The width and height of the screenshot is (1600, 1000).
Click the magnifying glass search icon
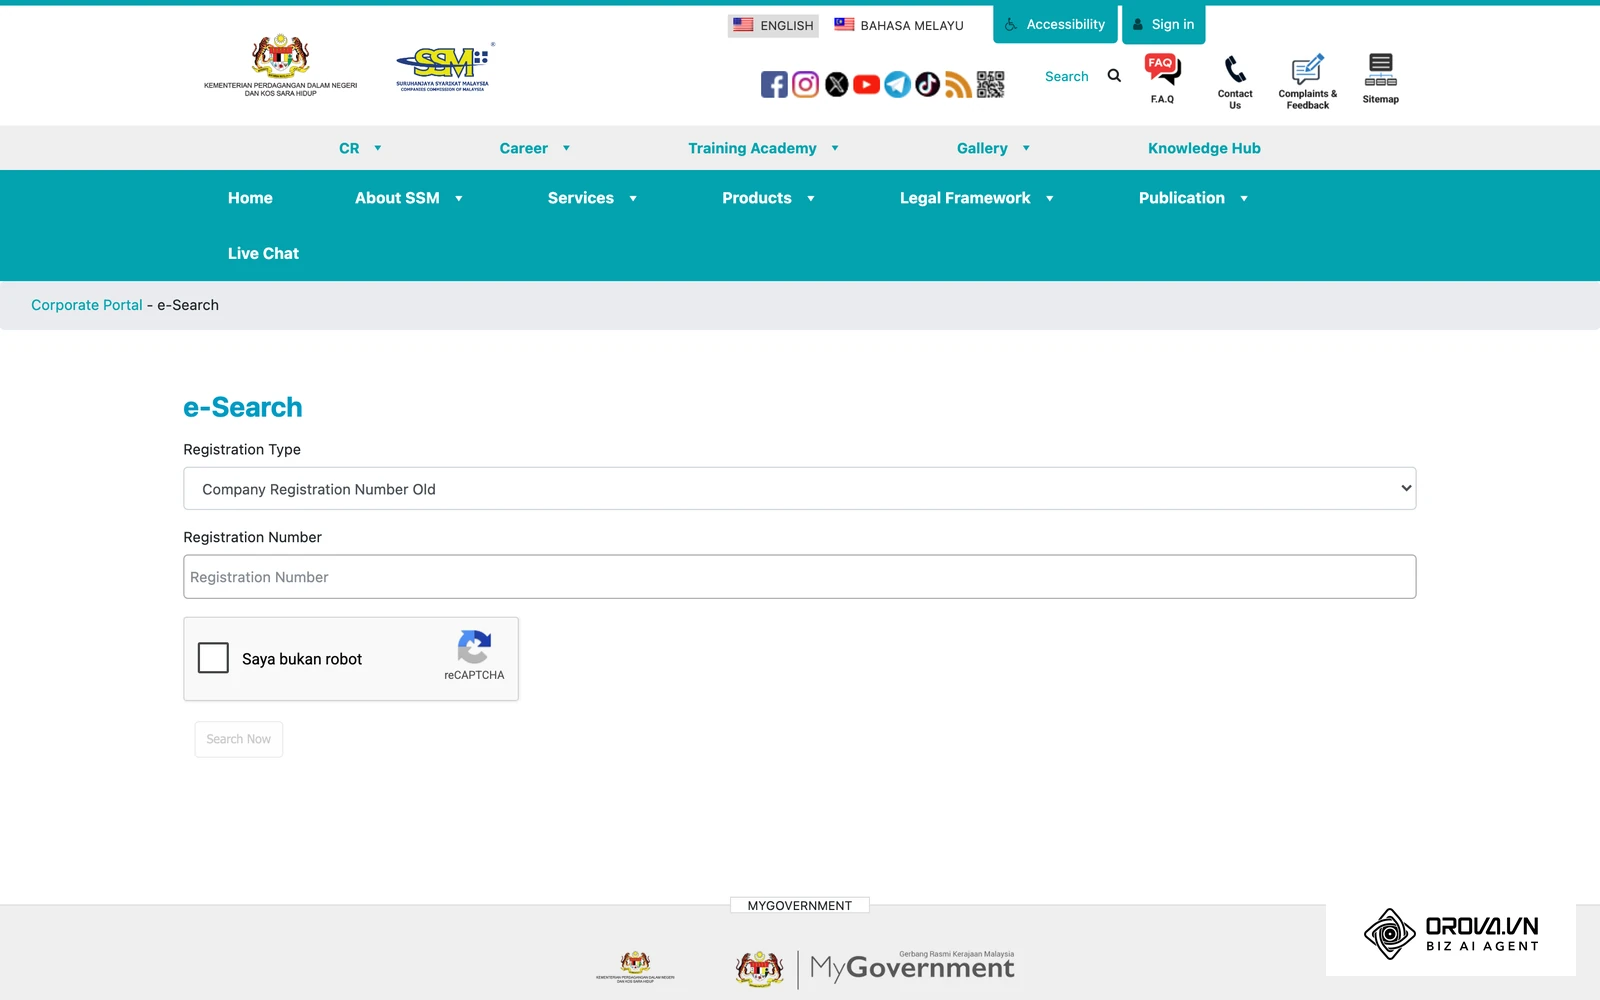click(1114, 76)
